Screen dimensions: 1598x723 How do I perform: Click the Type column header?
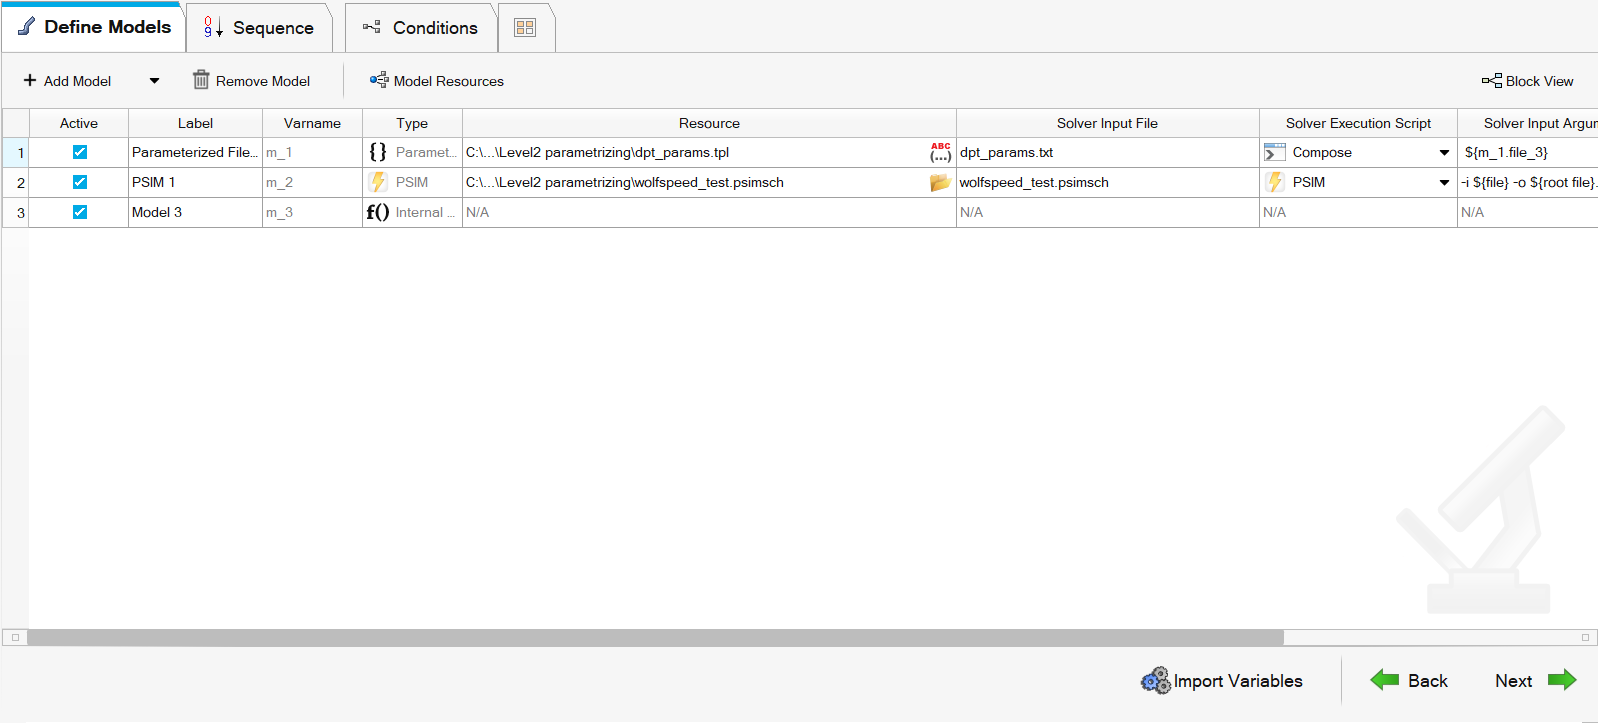[x=412, y=123]
